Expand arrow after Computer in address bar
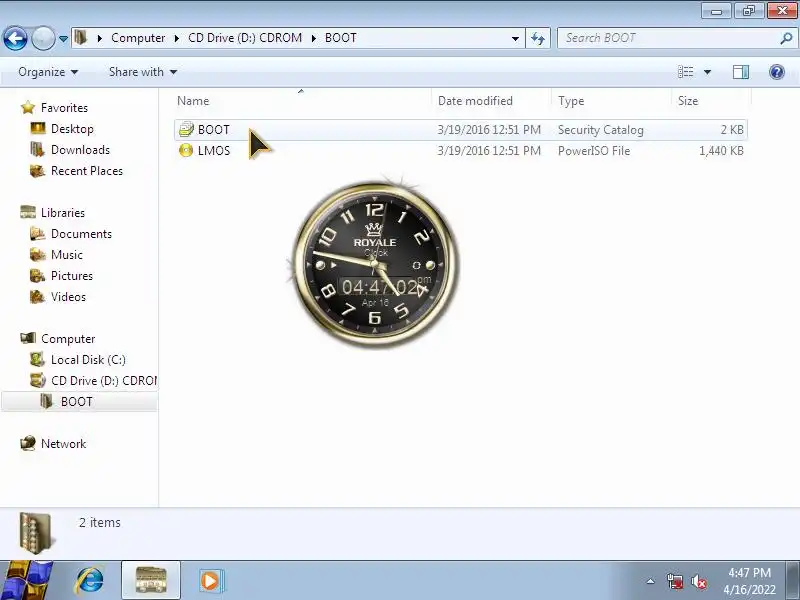Image resolution: width=800 pixels, height=600 pixels. point(177,38)
